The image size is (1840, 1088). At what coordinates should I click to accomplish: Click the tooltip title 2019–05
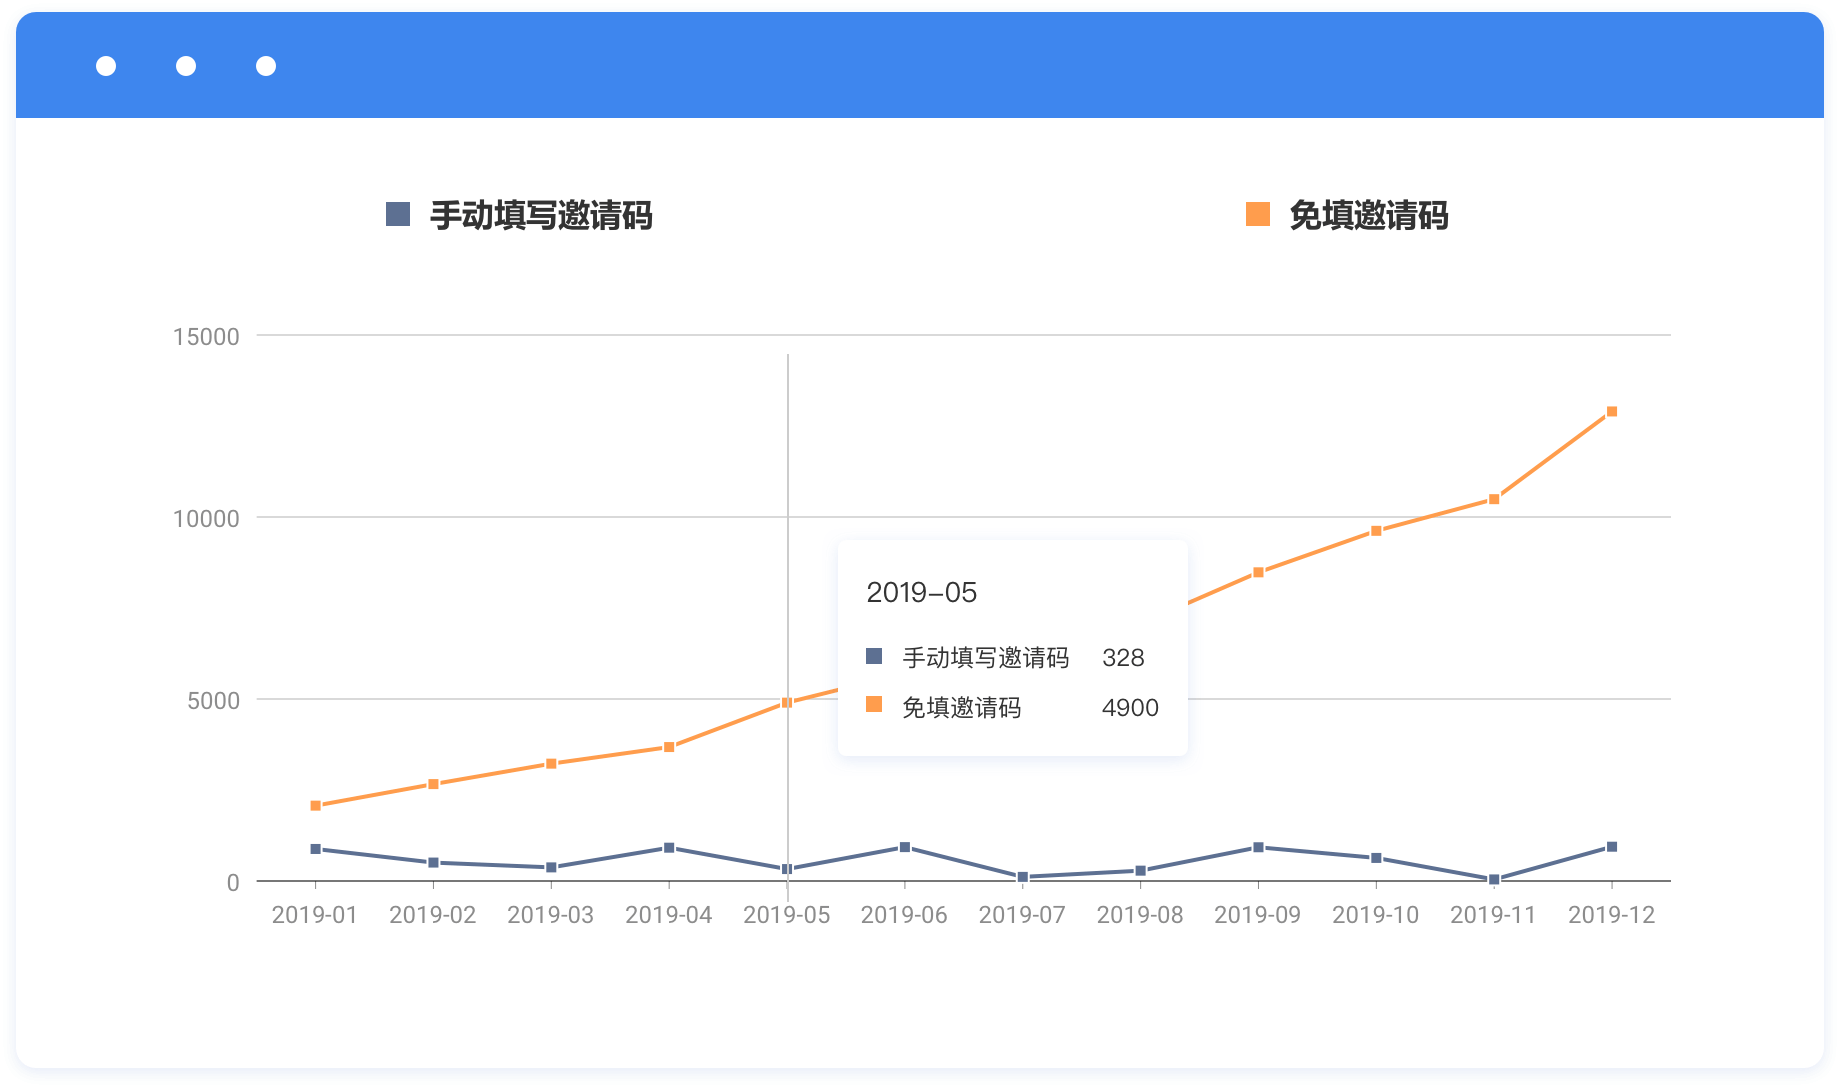pos(922,593)
